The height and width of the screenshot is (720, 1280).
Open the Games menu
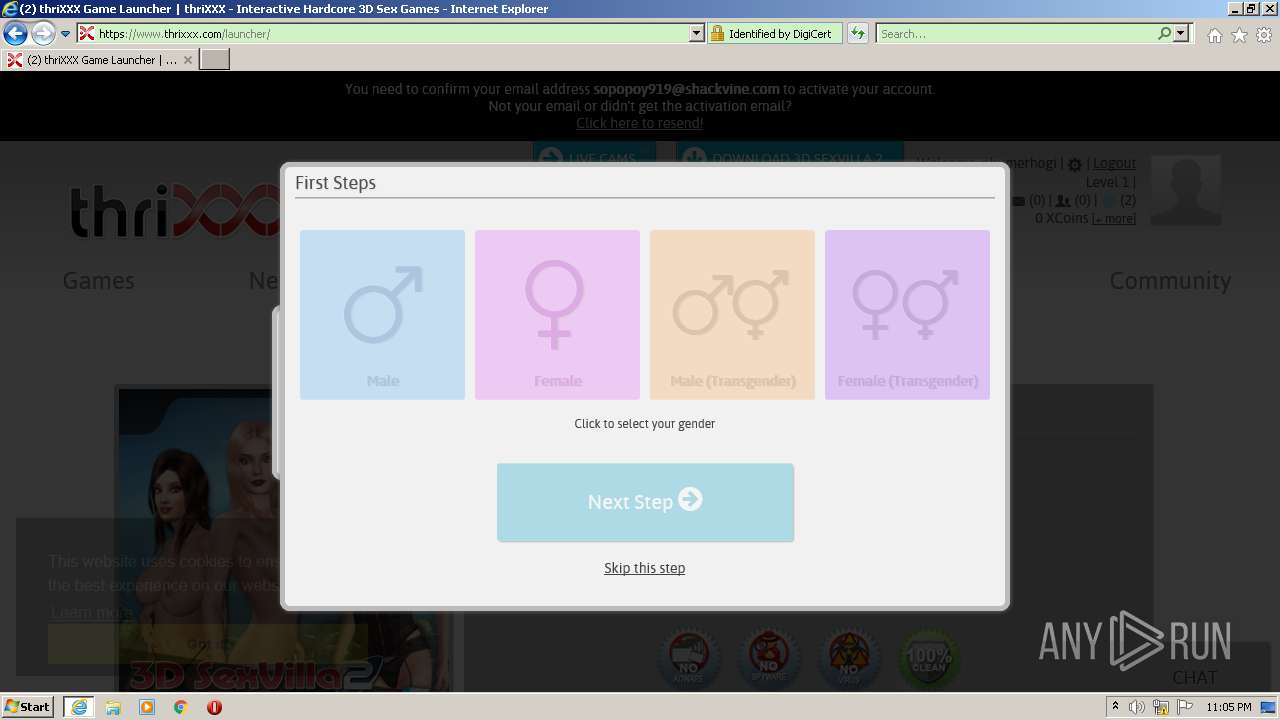pos(98,281)
